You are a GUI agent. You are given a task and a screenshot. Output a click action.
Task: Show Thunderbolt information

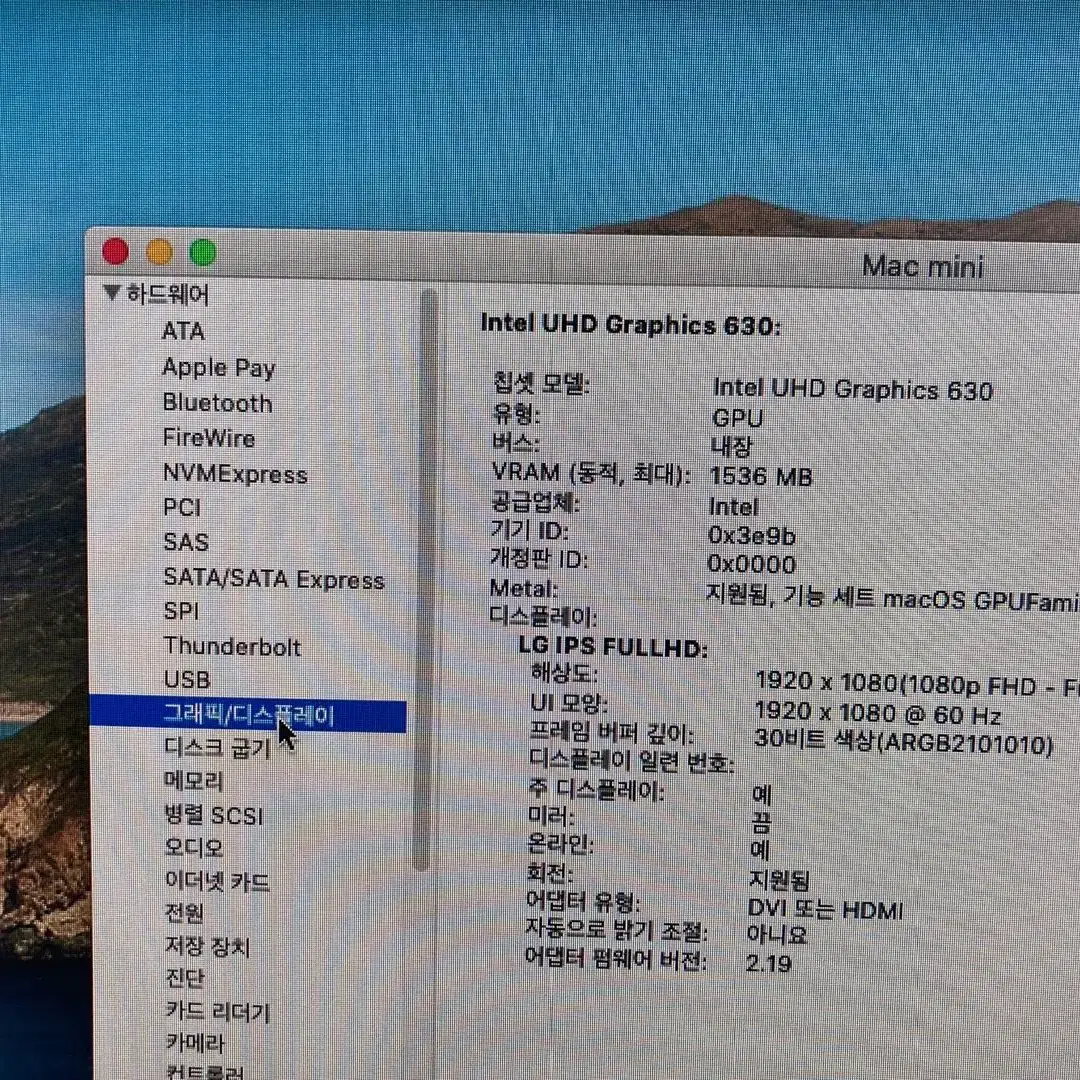pyautogui.click(x=232, y=646)
